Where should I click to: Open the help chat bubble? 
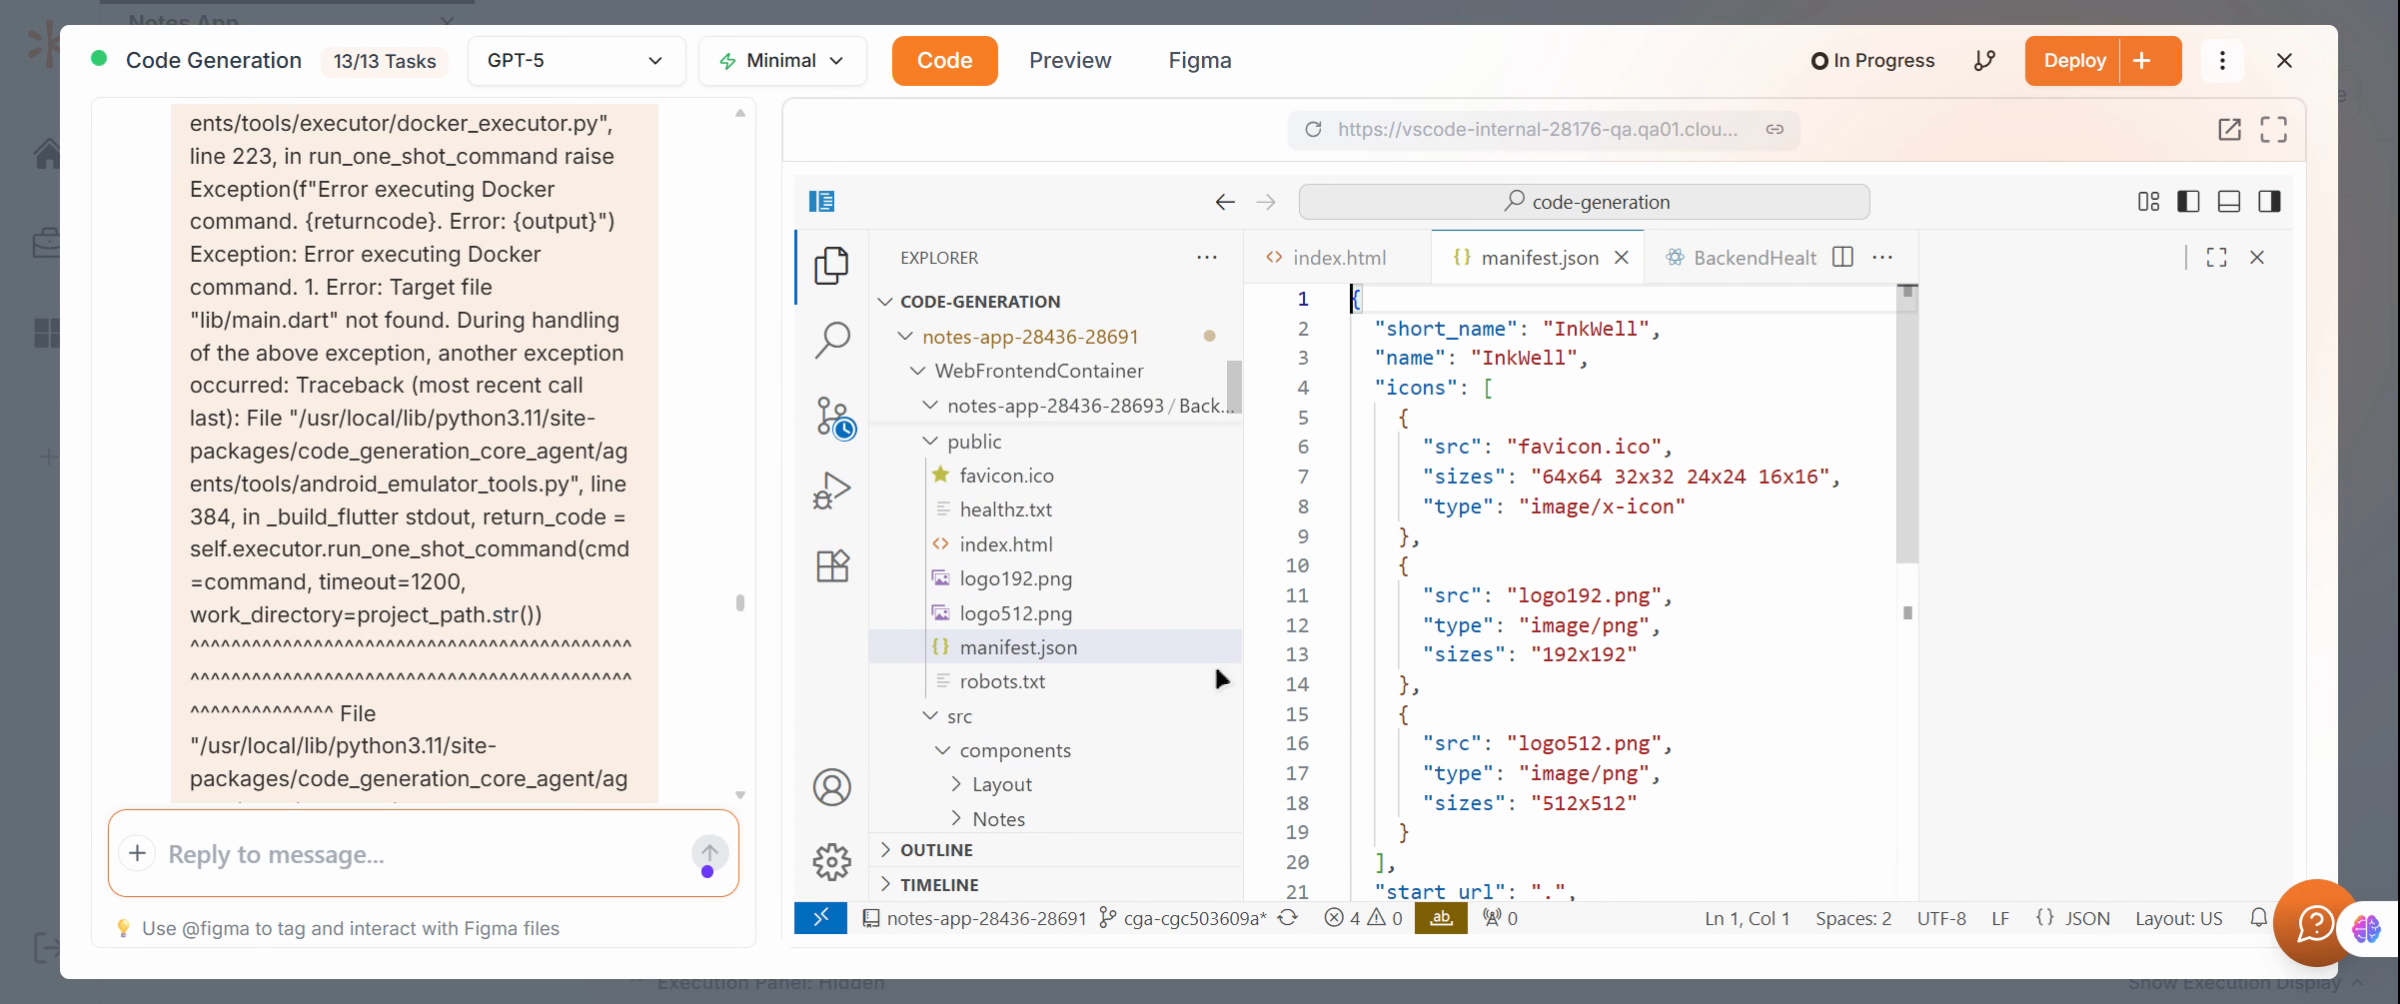point(2314,923)
